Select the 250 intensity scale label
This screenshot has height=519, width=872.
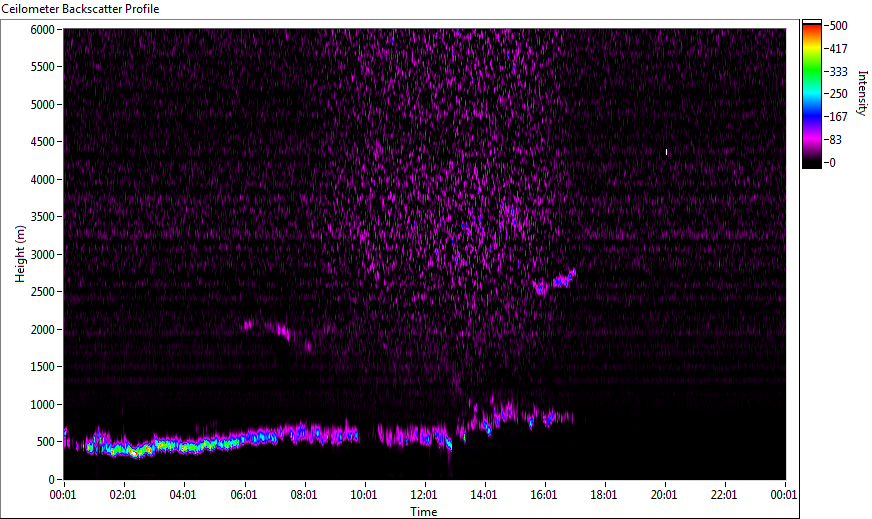(838, 94)
